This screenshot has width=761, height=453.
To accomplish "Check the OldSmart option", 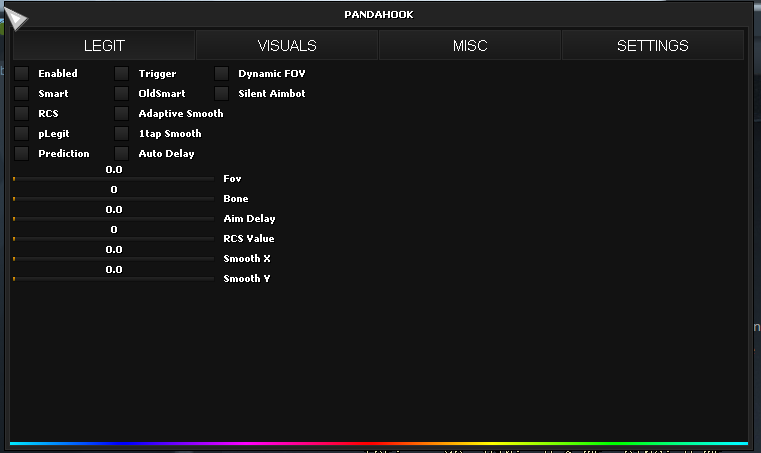I will tap(121, 93).
